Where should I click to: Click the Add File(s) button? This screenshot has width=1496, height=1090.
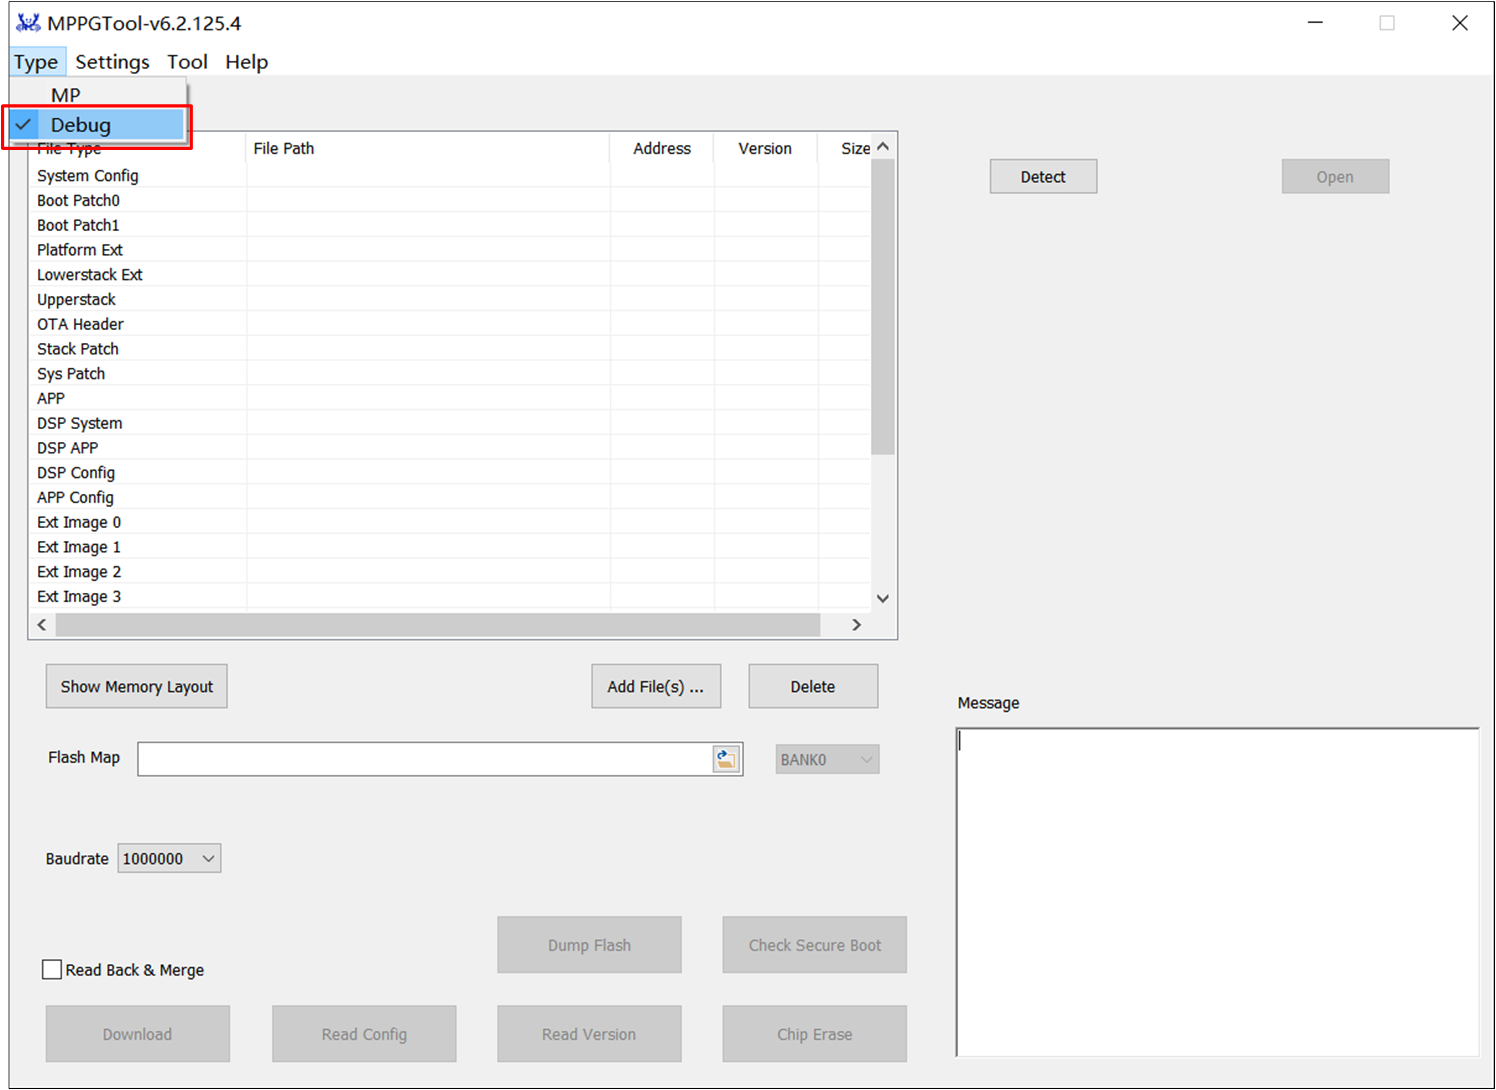coord(655,686)
